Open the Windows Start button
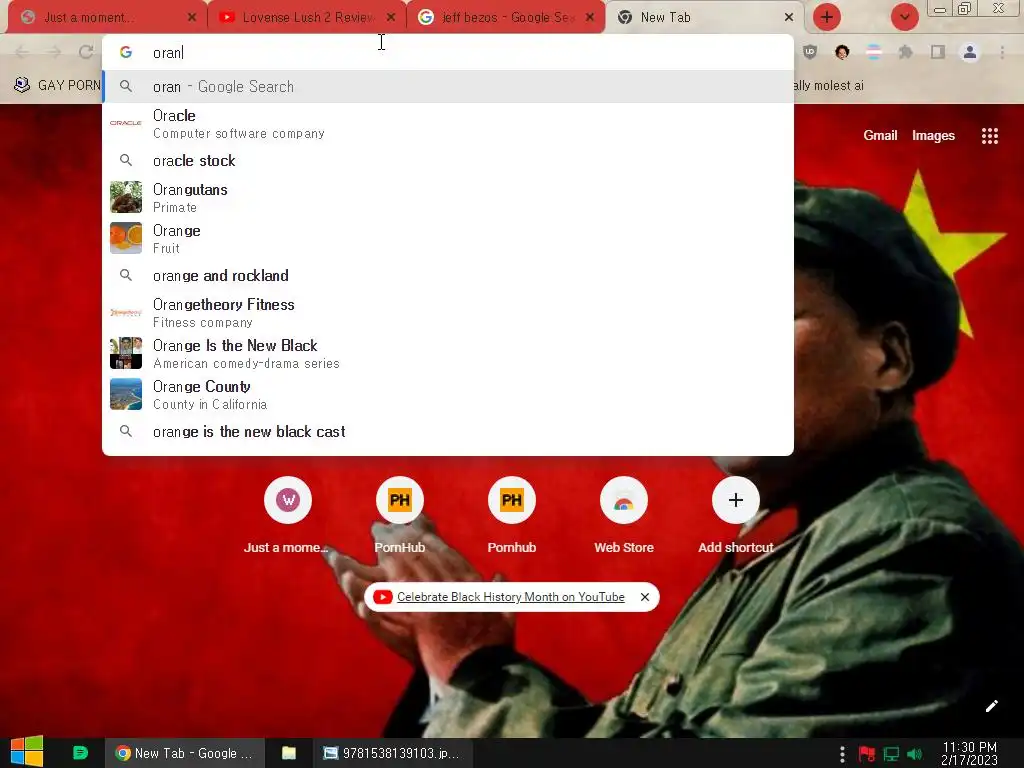Image resolution: width=1024 pixels, height=768 pixels. click(27, 752)
